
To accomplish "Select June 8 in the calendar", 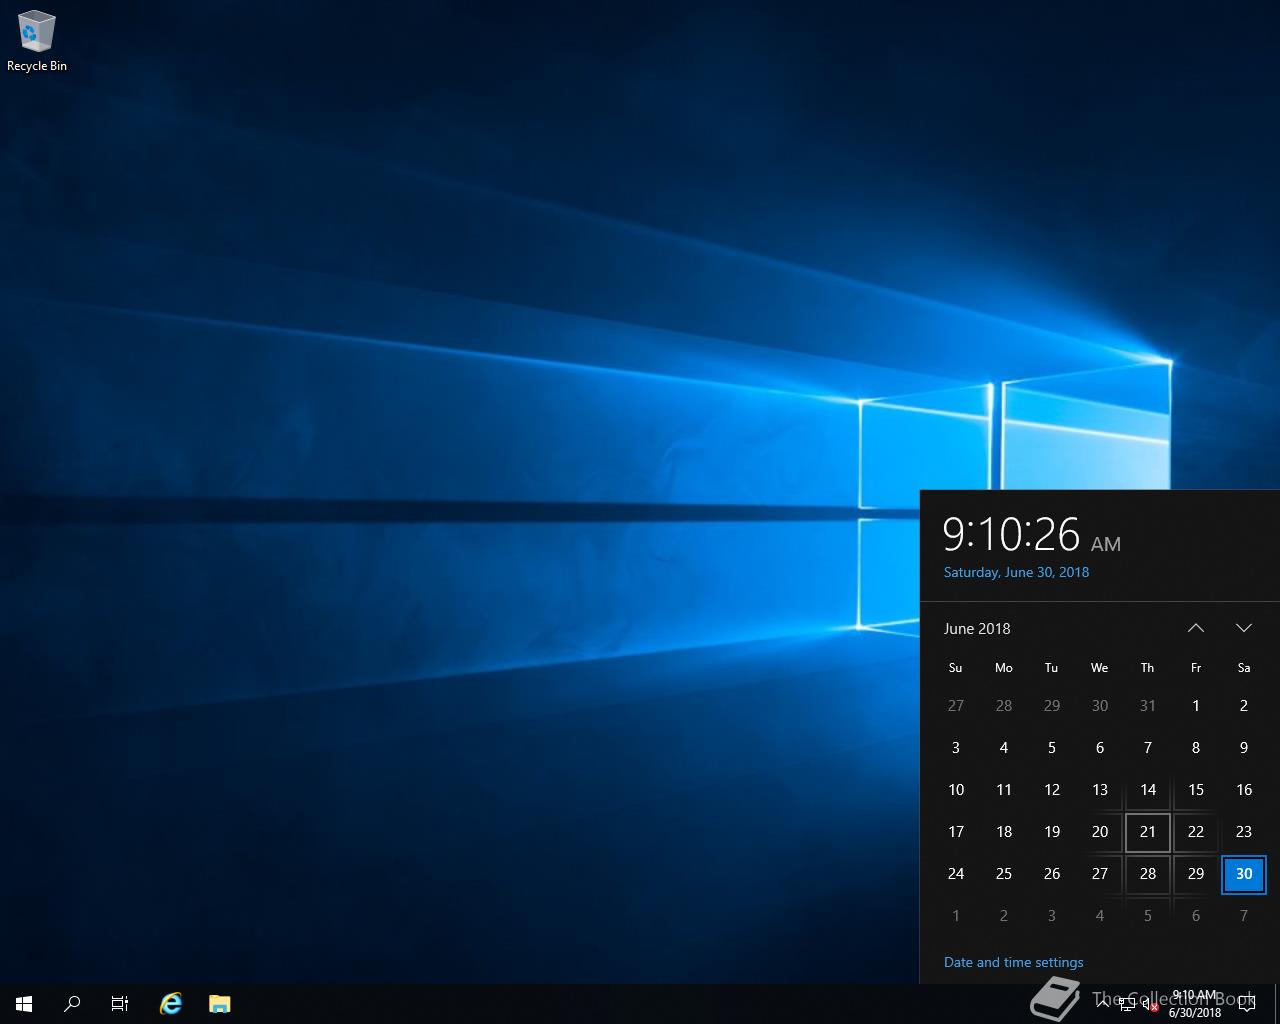I will click(x=1196, y=748).
